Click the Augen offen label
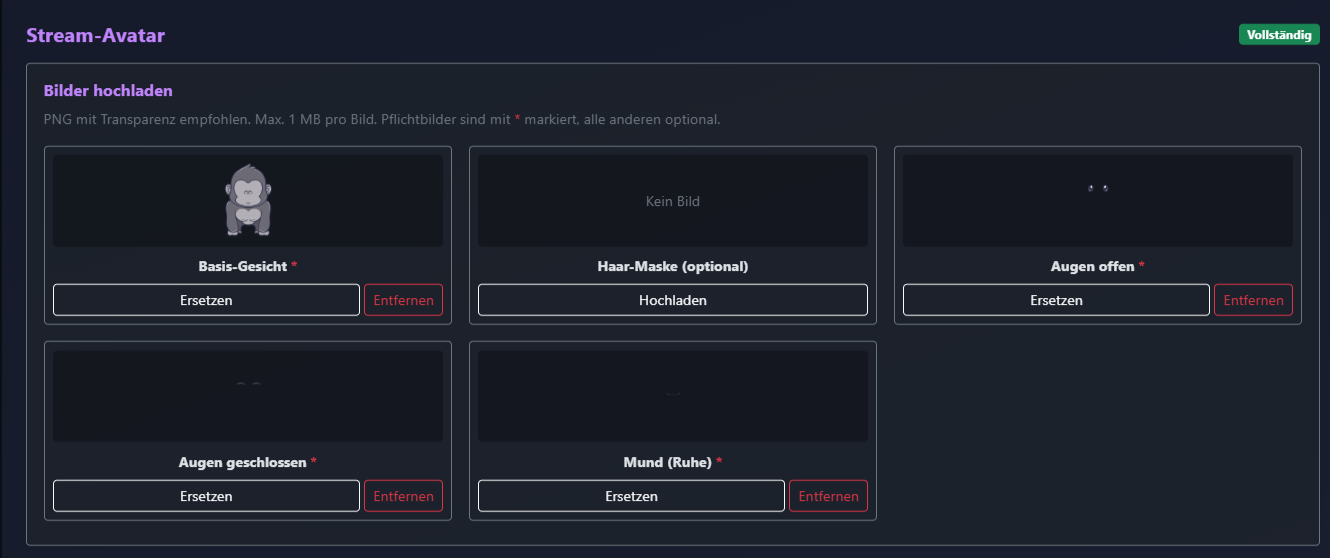Viewport: 1330px width, 558px height. pos(1097,267)
